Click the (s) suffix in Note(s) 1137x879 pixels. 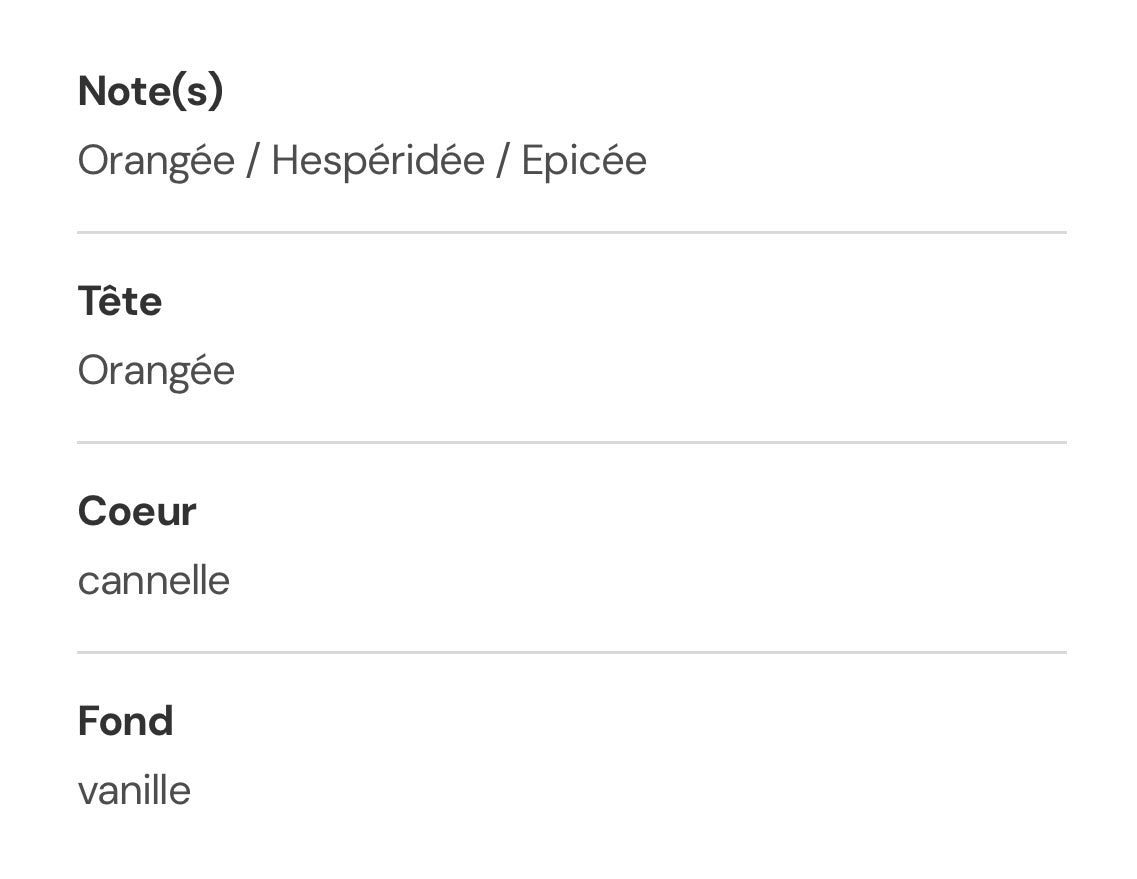click(x=198, y=91)
